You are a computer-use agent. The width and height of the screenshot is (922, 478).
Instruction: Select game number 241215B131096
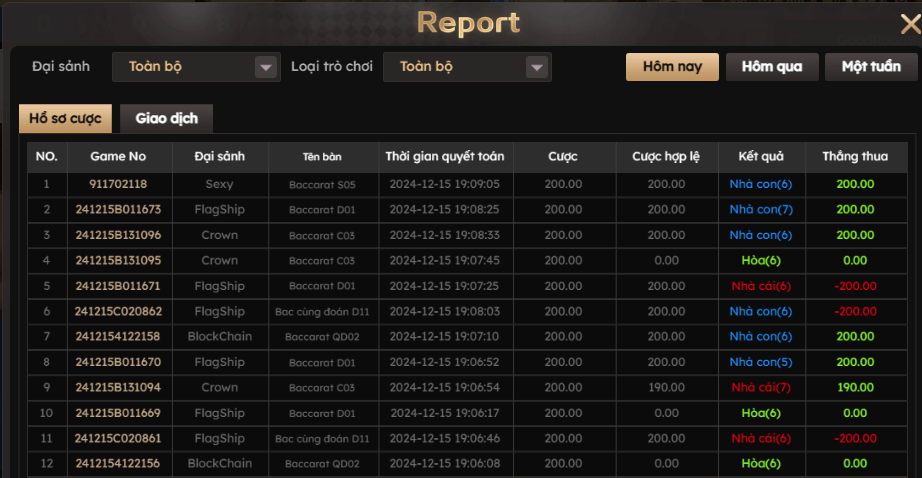pyautogui.click(x=118, y=235)
